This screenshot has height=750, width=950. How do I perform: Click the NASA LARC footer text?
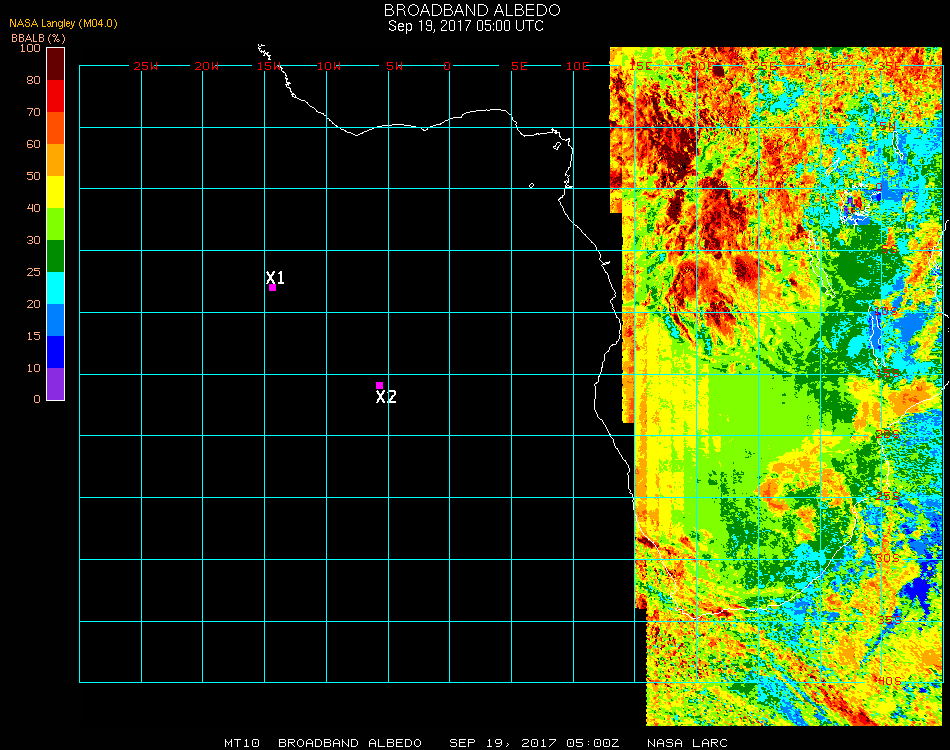tap(688, 743)
